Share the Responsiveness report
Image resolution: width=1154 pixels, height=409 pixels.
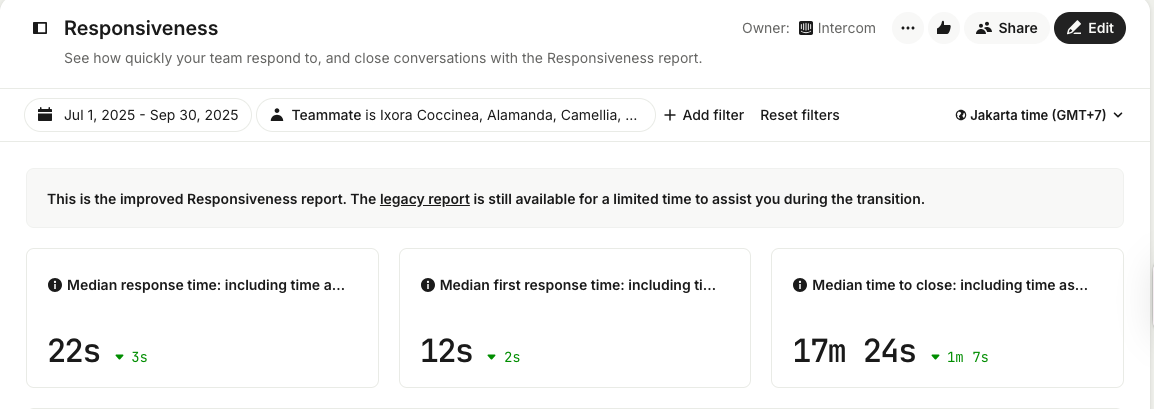click(1007, 28)
